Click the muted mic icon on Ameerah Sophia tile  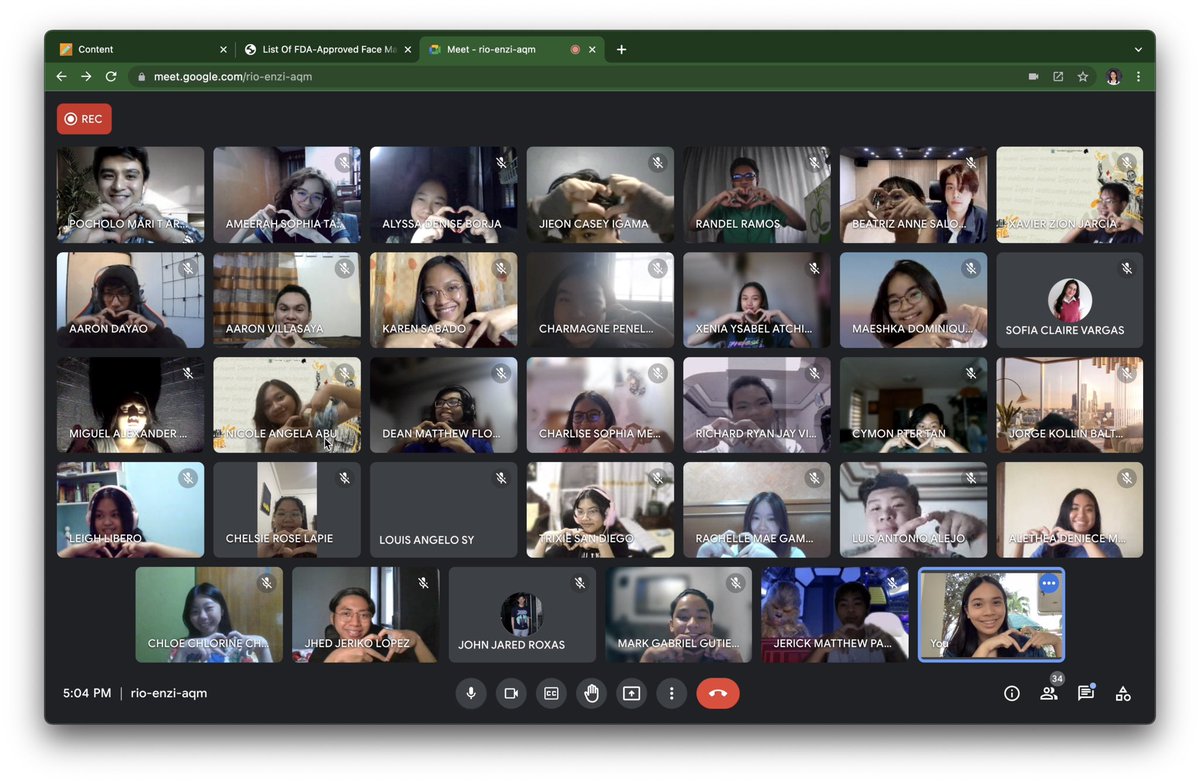click(x=344, y=163)
